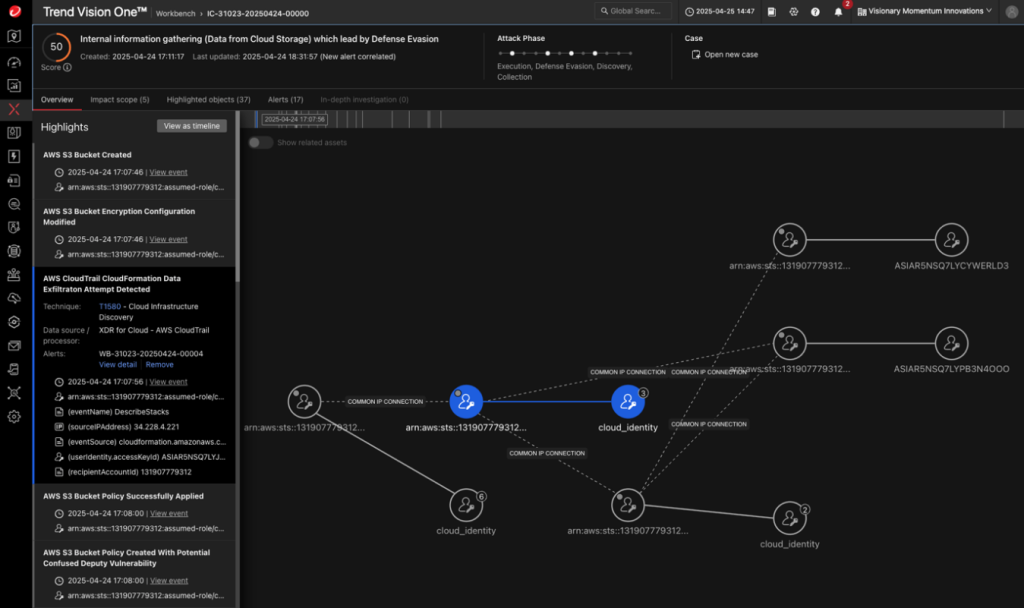The width and height of the screenshot is (1024, 608).
Task: Click the highlighted red X sidebar icon
Action: pyautogui.click(x=13, y=108)
